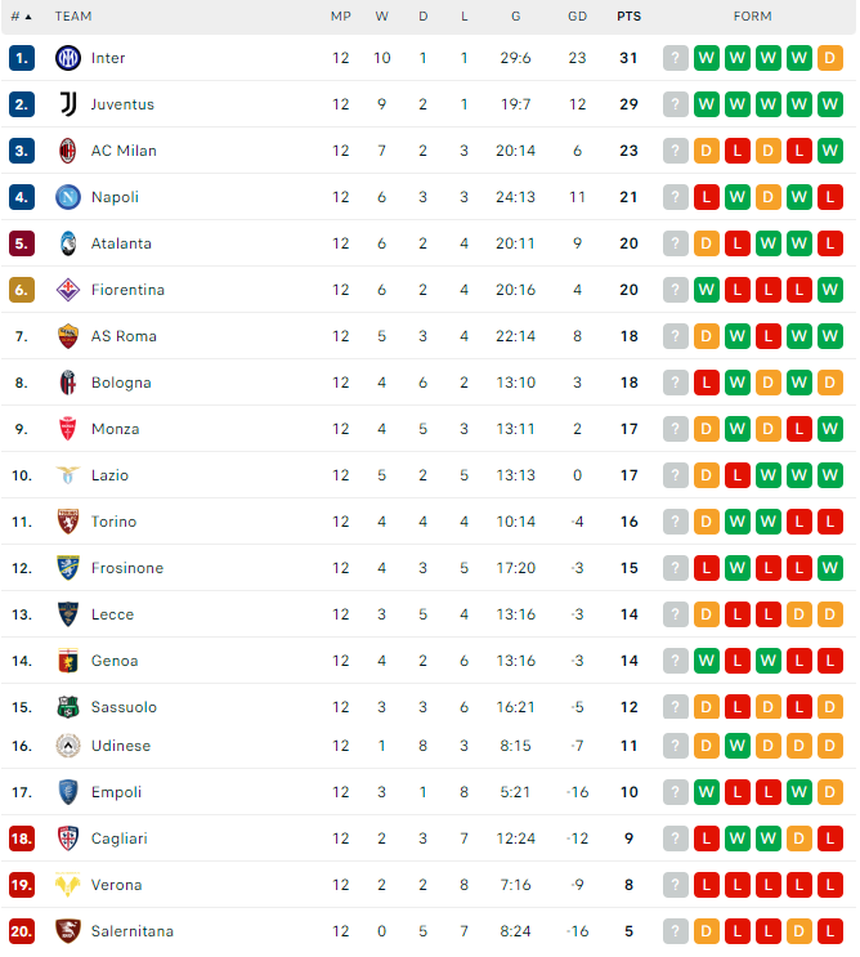
Task: Click the Torino bull logo
Action: [x=68, y=521]
